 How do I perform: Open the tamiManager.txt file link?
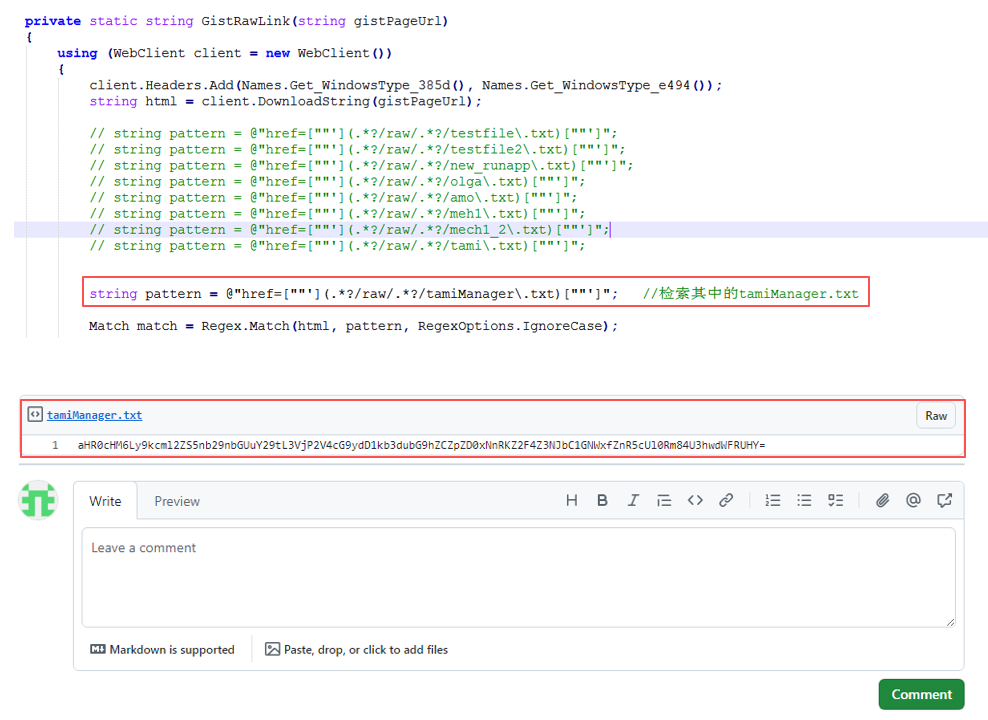tap(94, 415)
